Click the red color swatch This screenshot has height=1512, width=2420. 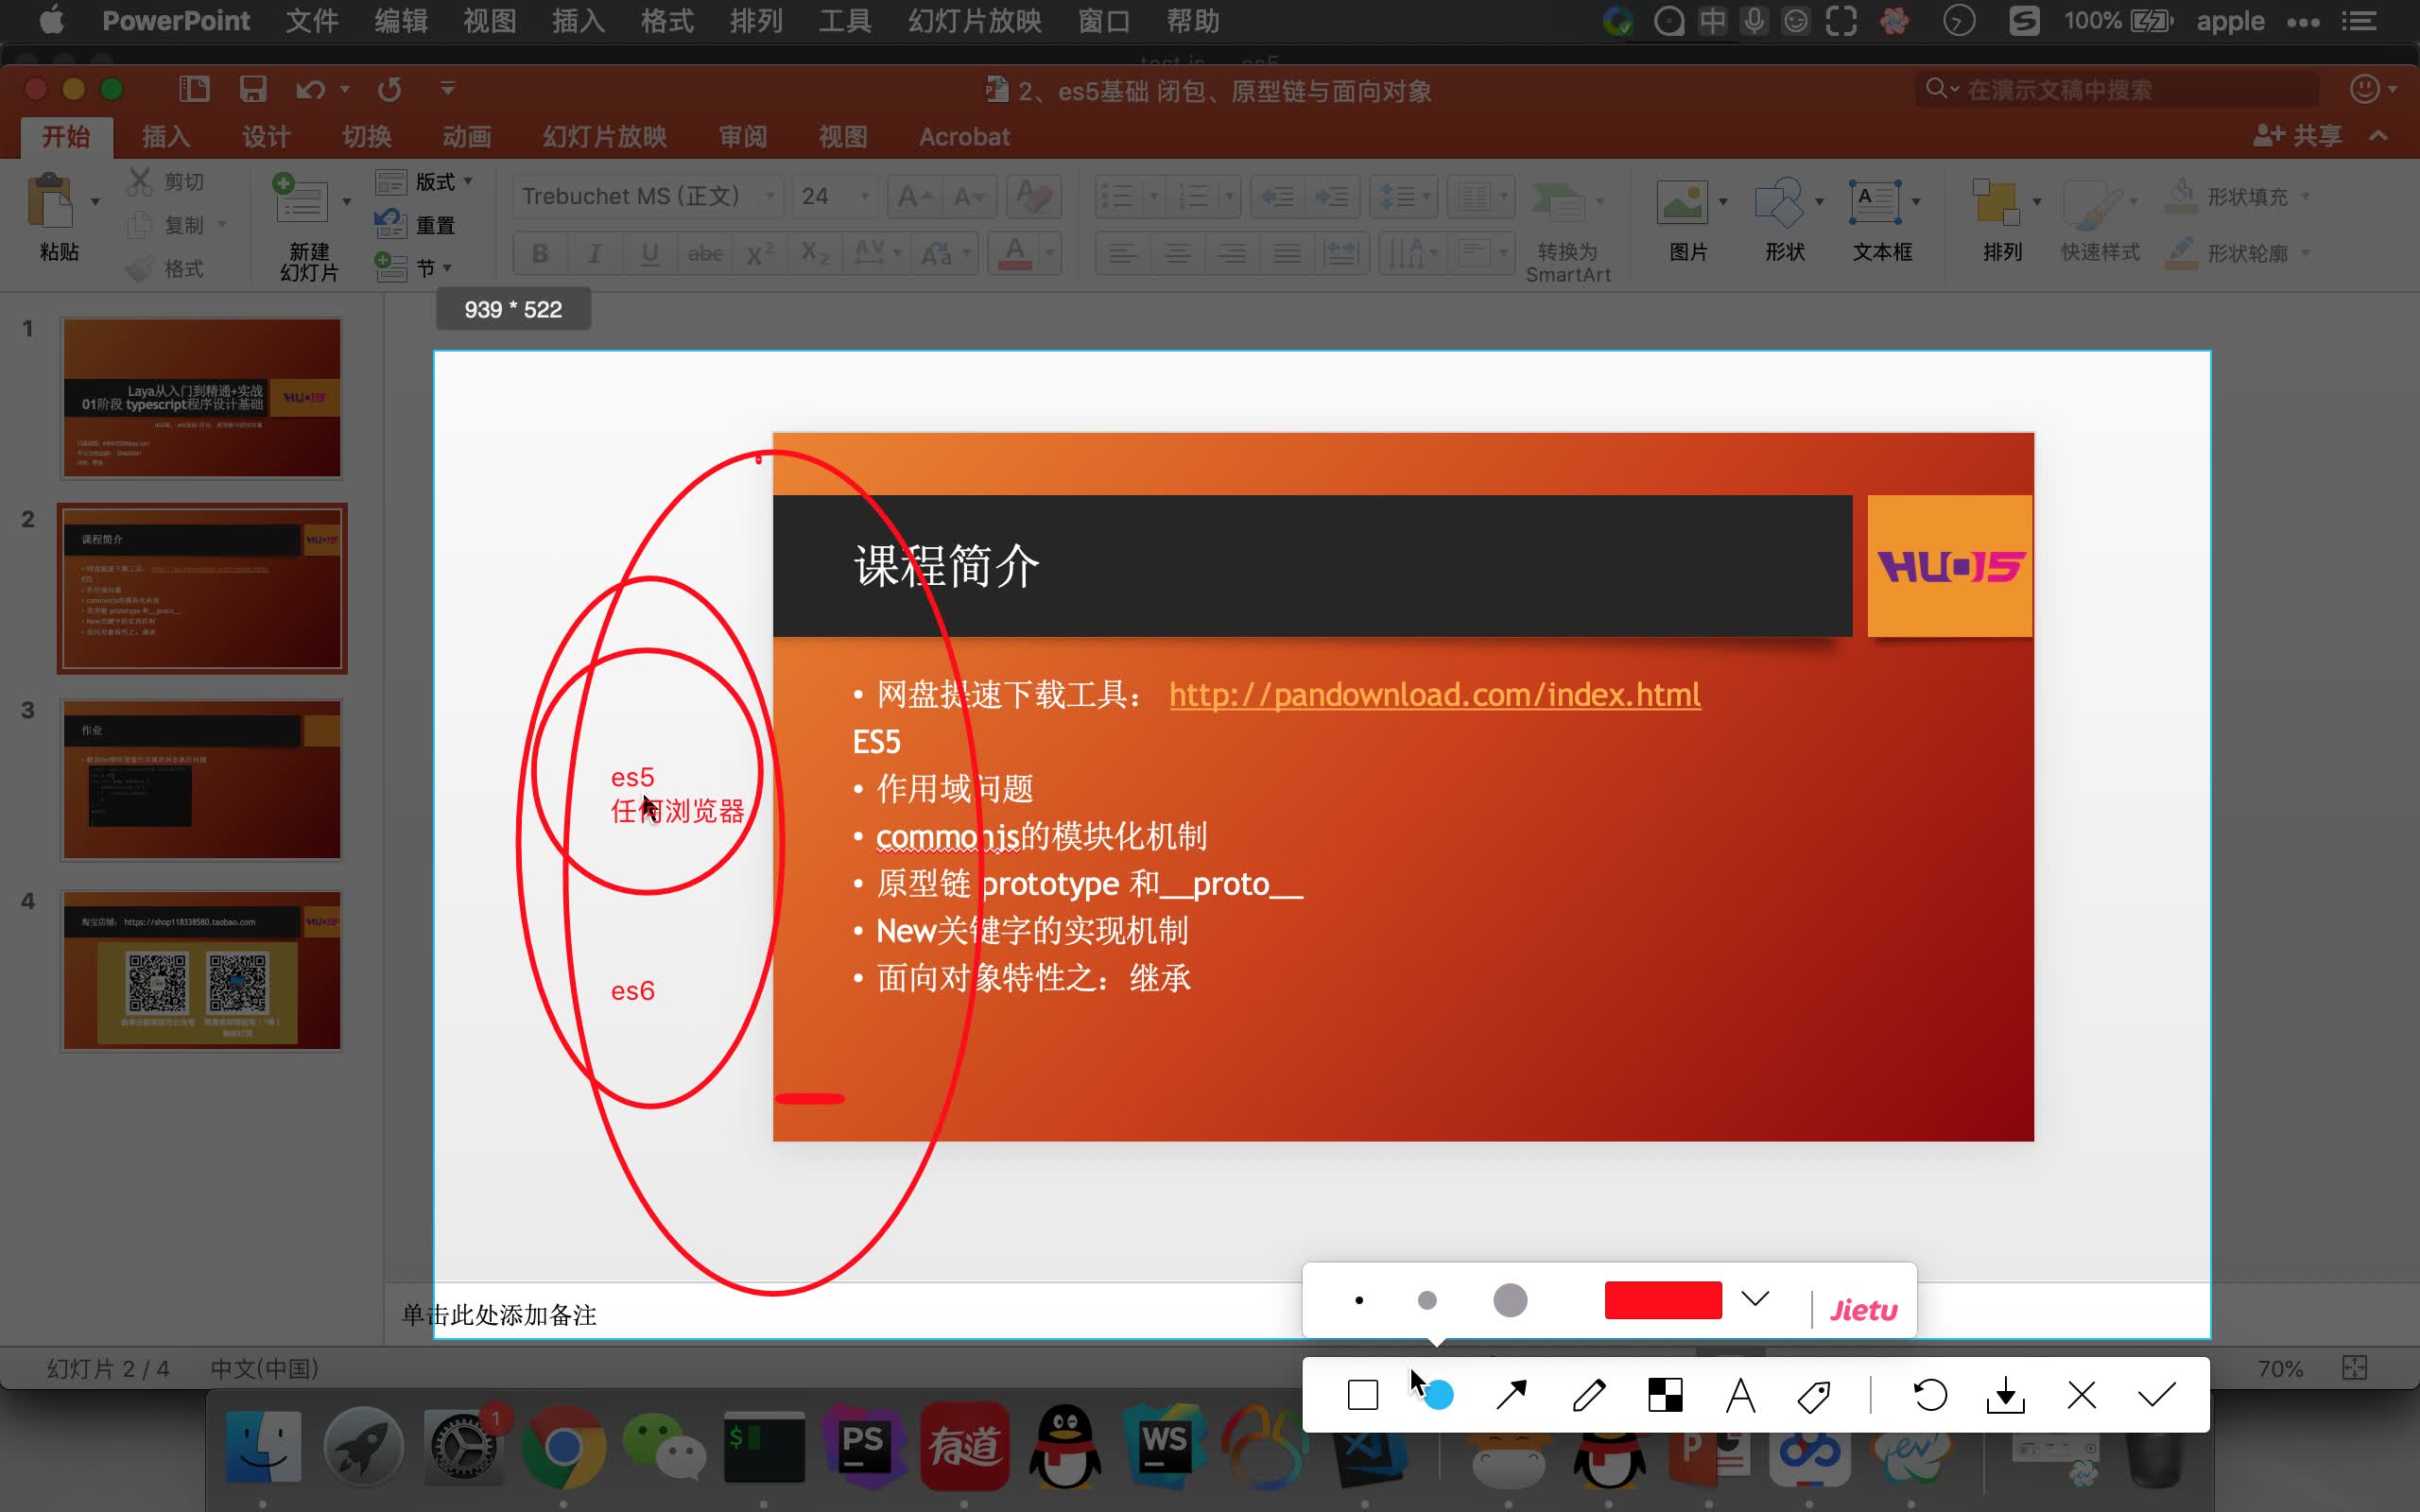pyautogui.click(x=1663, y=1298)
